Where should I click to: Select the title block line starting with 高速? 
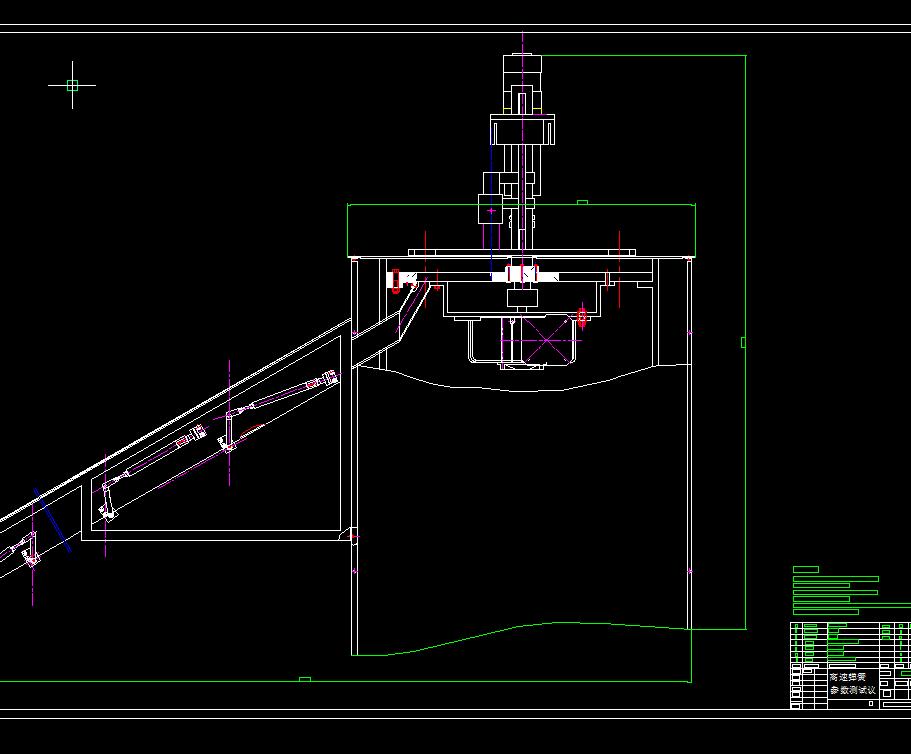(x=848, y=677)
